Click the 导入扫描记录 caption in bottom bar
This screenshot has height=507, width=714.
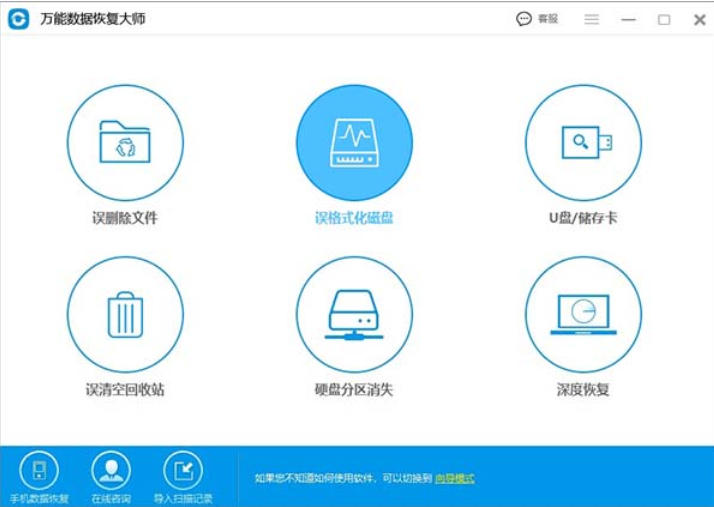point(183,498)
